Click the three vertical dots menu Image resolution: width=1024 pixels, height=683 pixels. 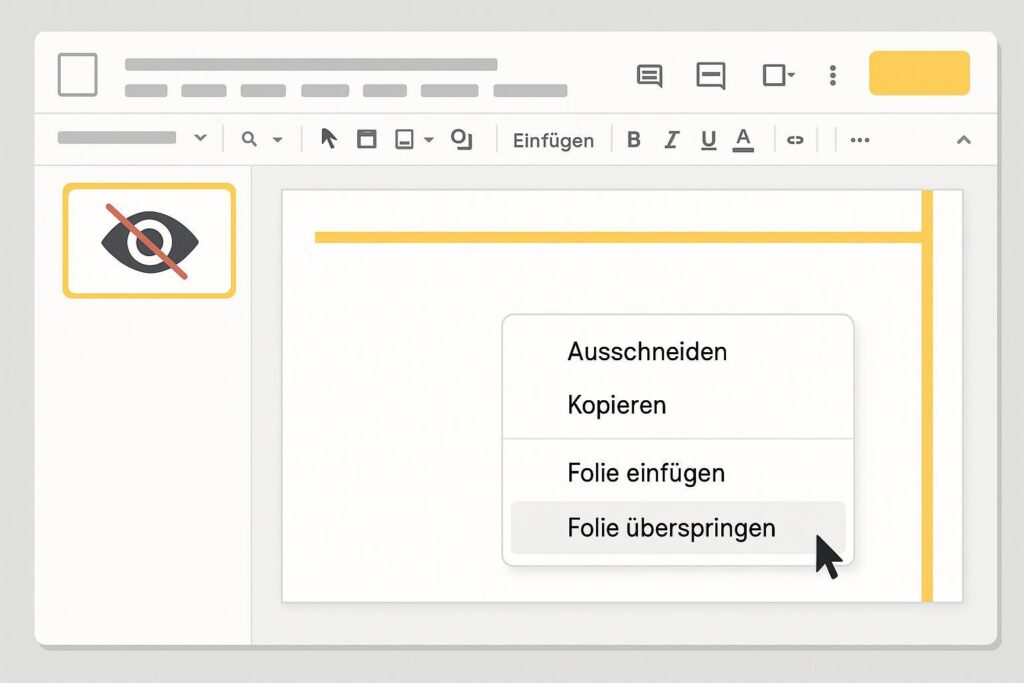[833, 76]
